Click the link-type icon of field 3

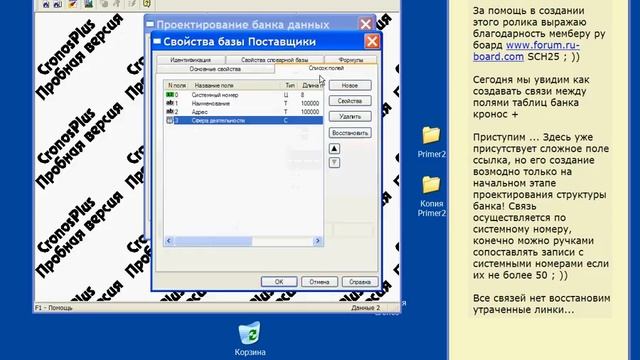170,120
